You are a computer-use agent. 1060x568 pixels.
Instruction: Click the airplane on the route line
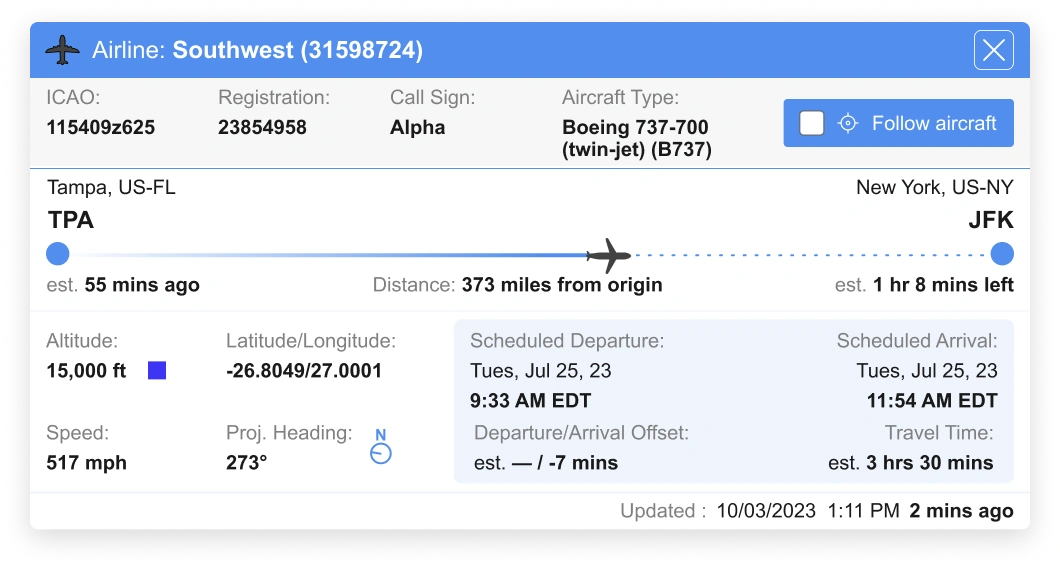[608, 255]
